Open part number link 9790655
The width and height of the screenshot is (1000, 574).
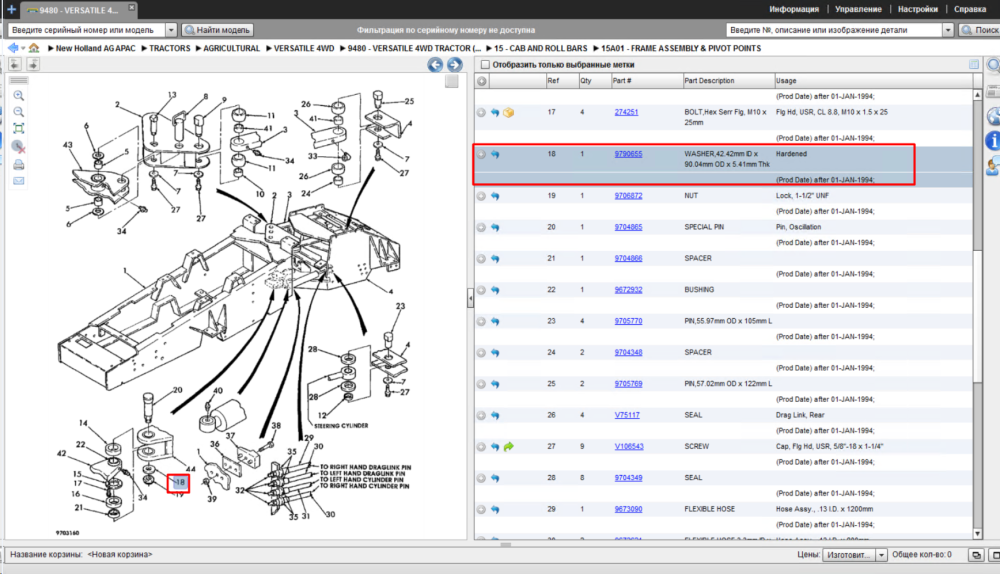(628, 154)
